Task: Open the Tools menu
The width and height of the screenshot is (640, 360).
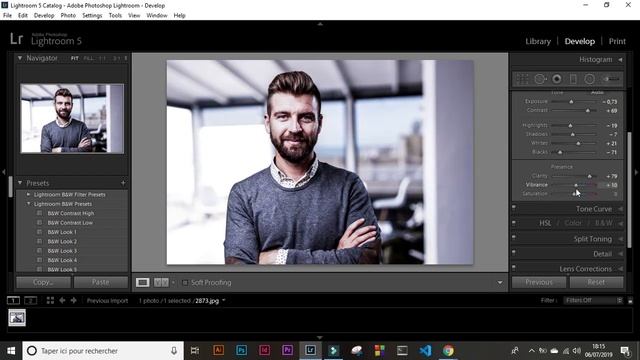Action: pos(115,16)
